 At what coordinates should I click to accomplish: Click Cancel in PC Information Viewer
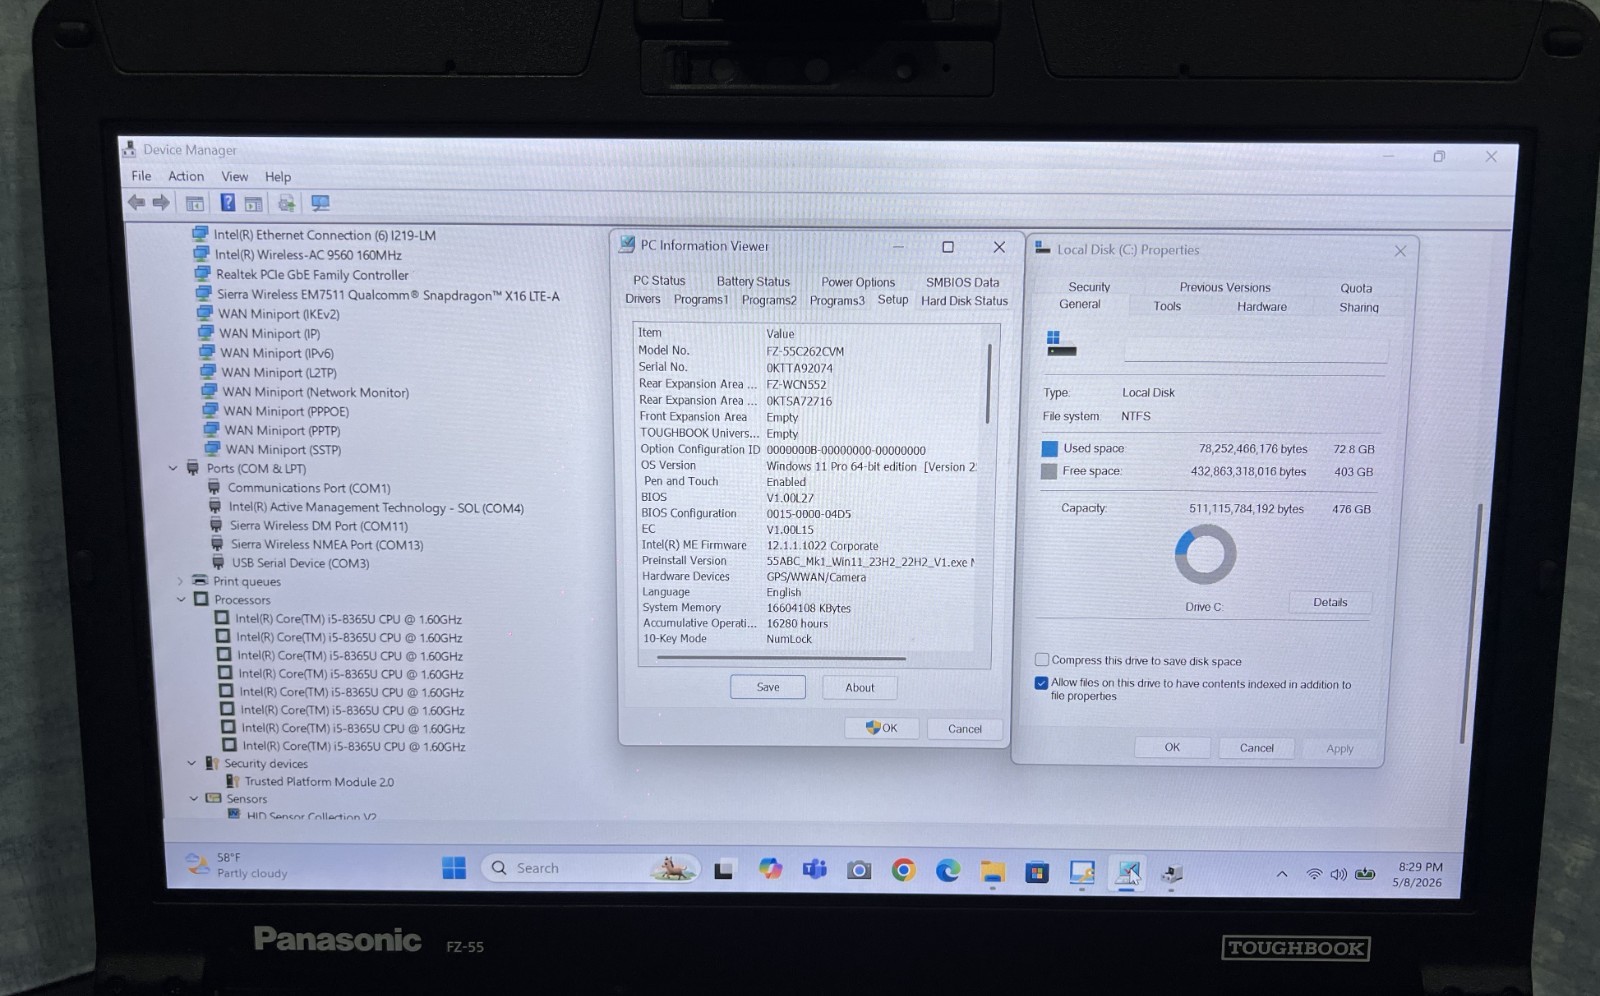click(964, 729)
